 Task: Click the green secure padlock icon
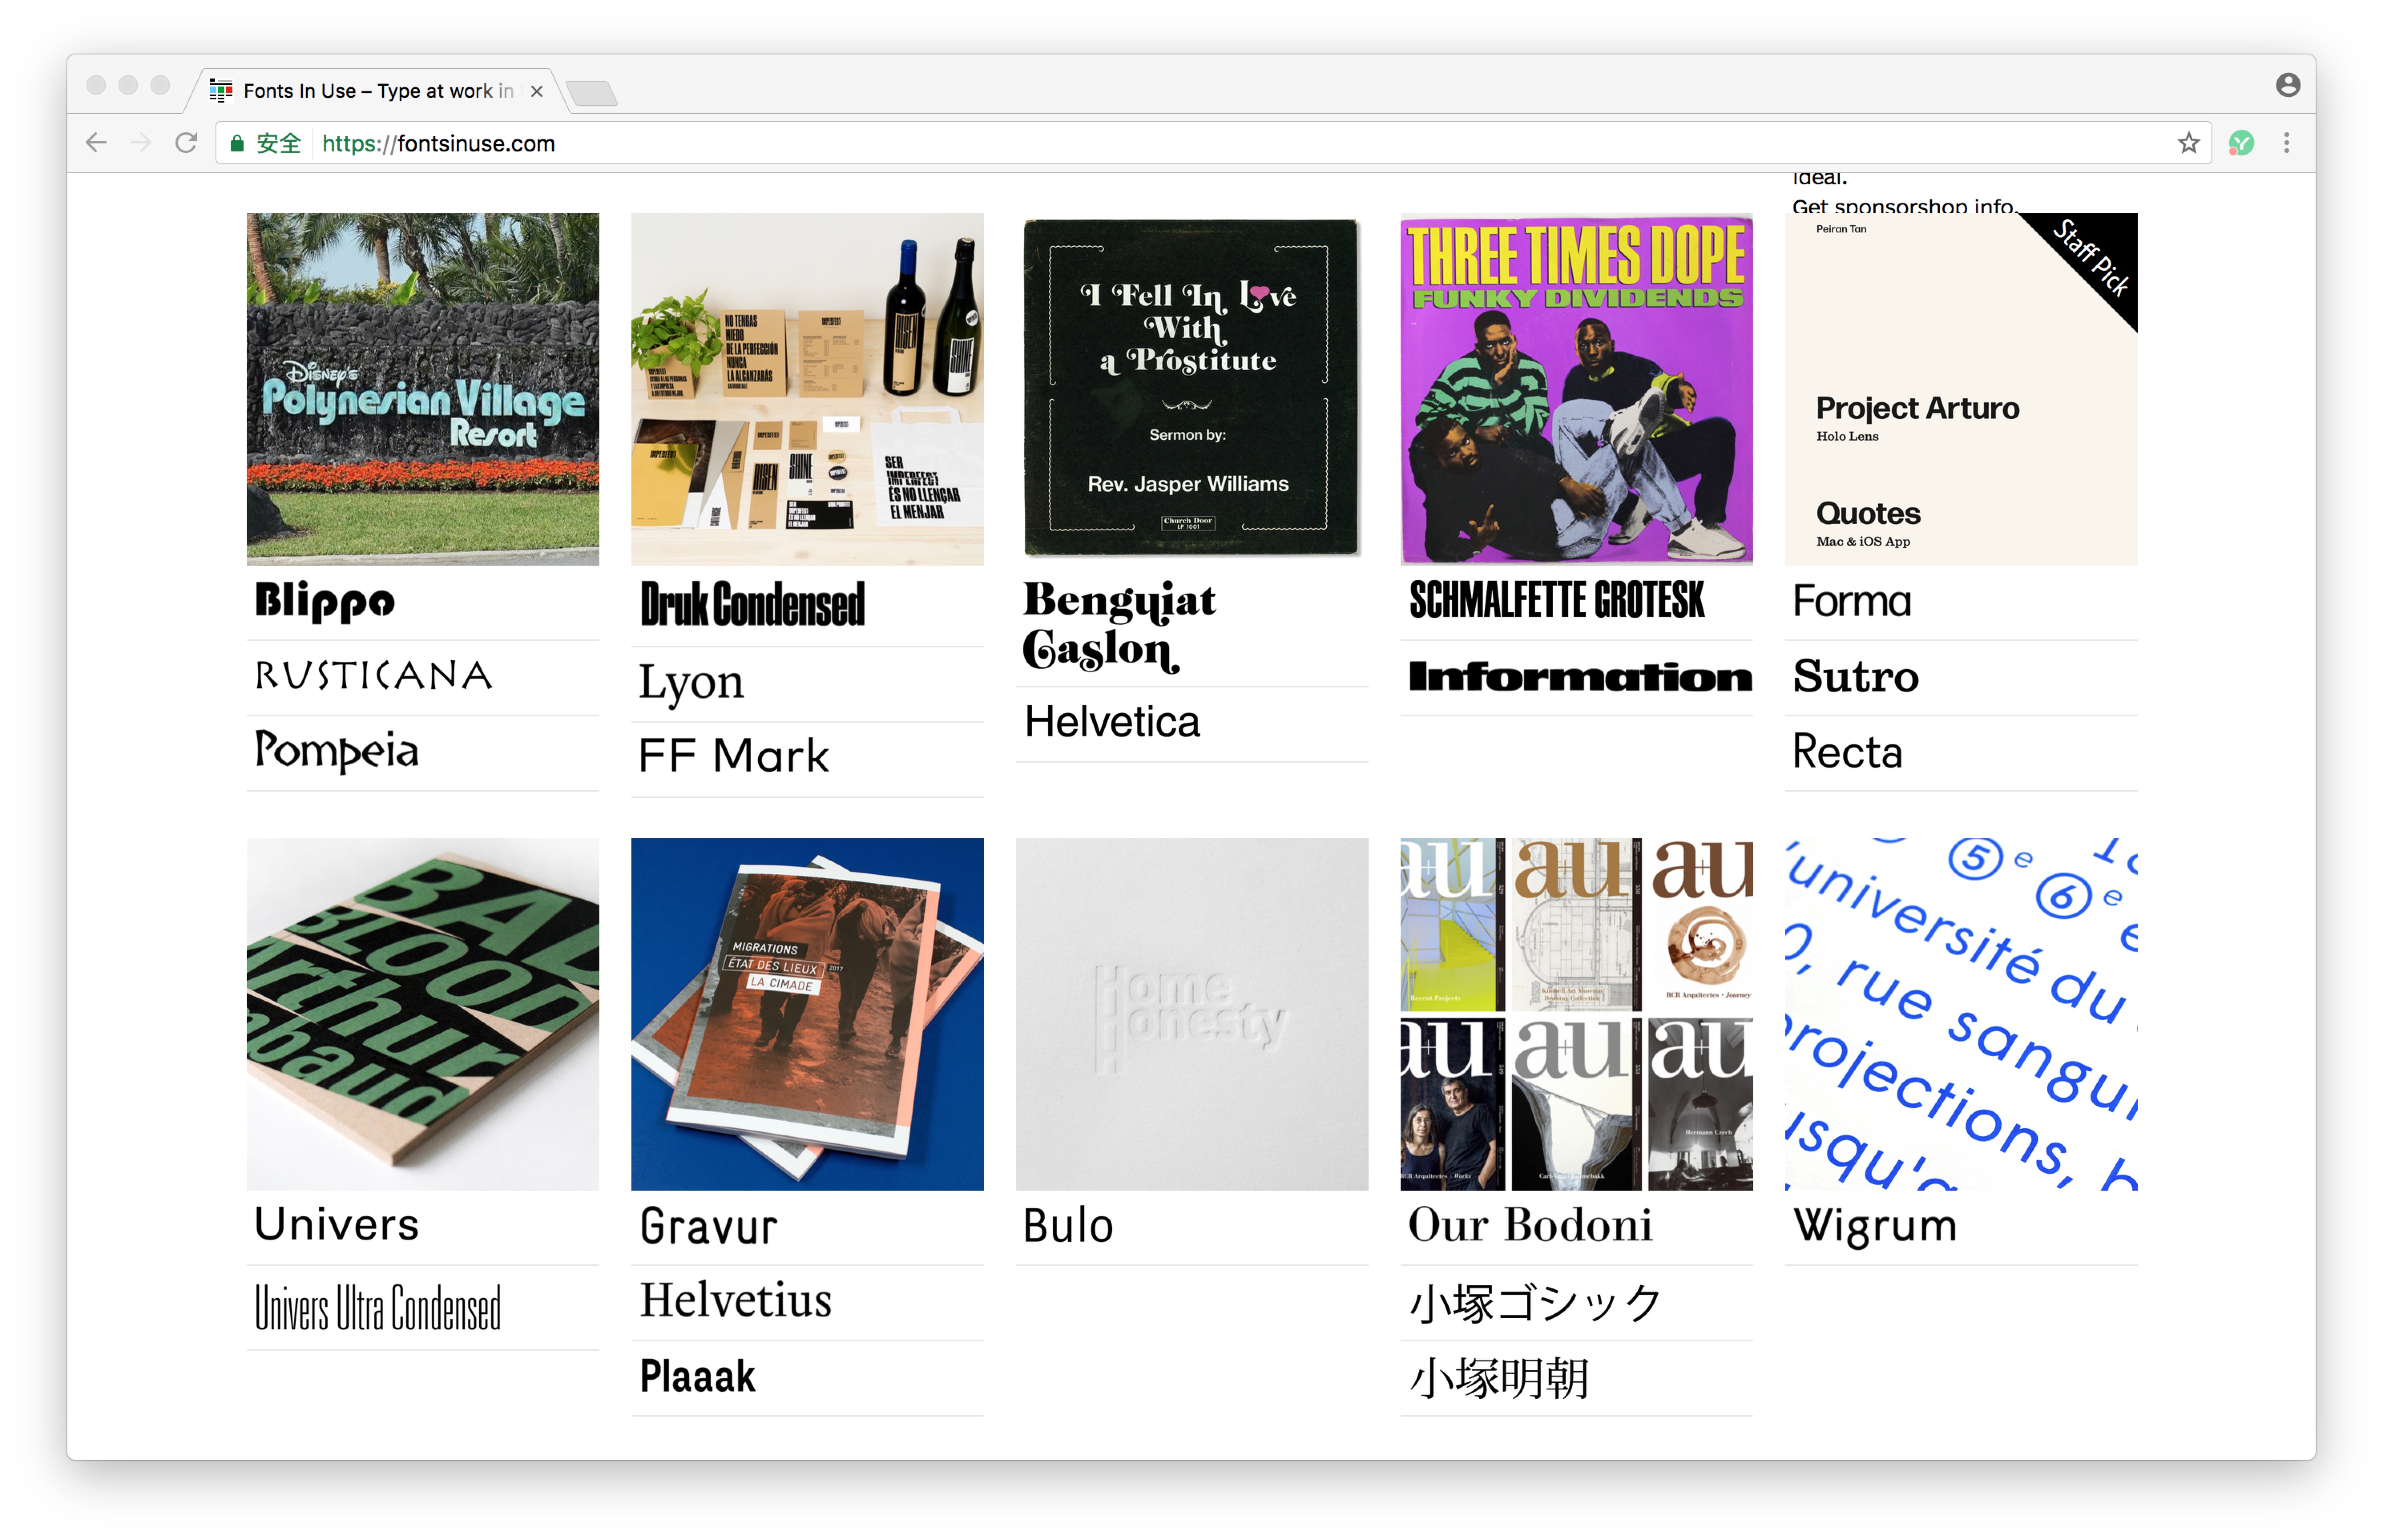237,143
